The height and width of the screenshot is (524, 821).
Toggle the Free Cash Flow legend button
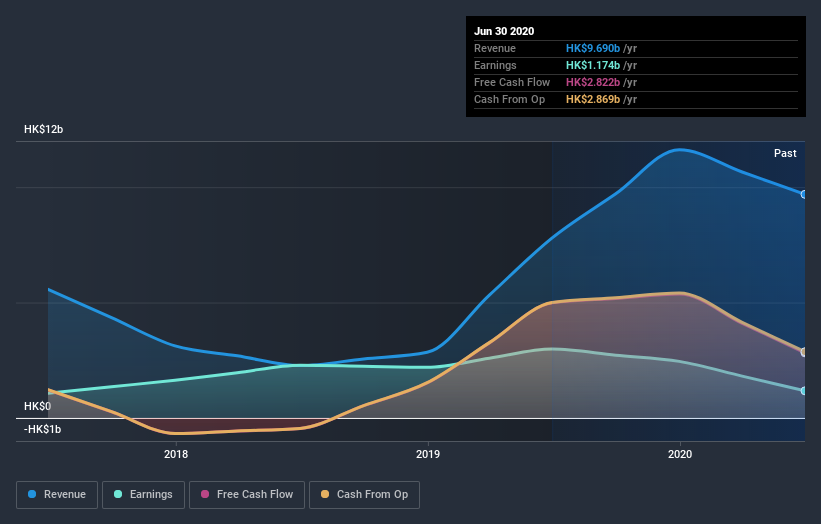click(247, 495)
